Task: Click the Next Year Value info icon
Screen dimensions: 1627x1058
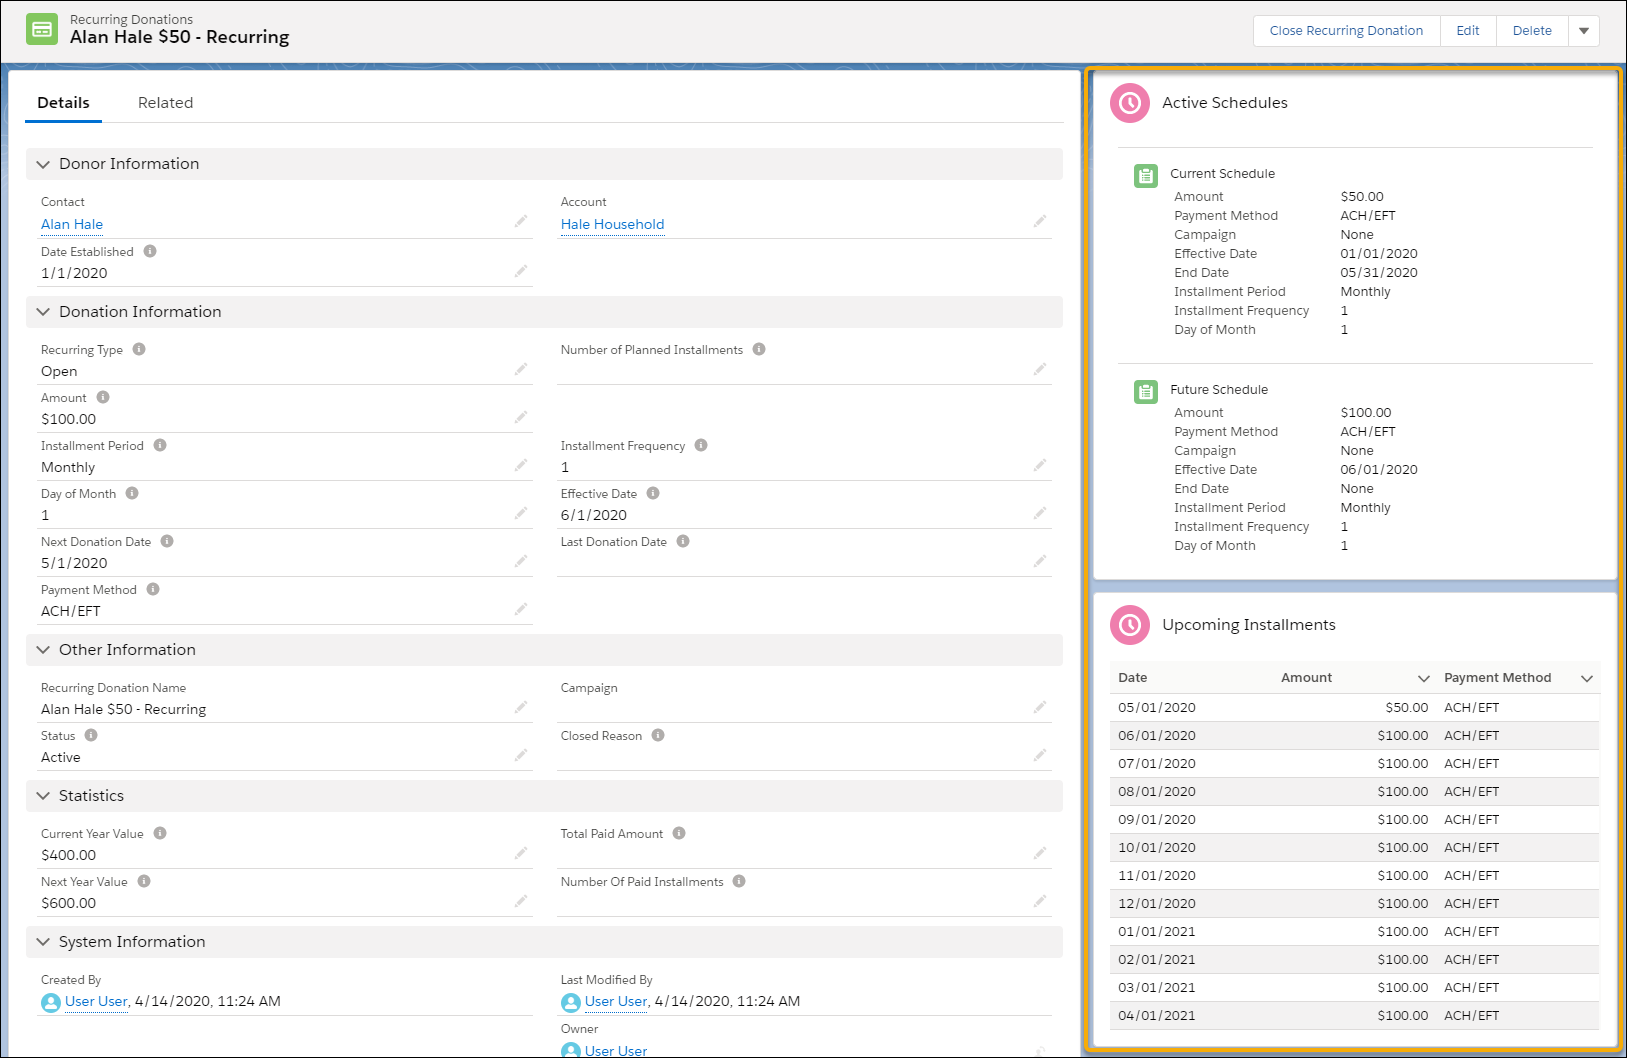Action: click(x=144, y=881)
